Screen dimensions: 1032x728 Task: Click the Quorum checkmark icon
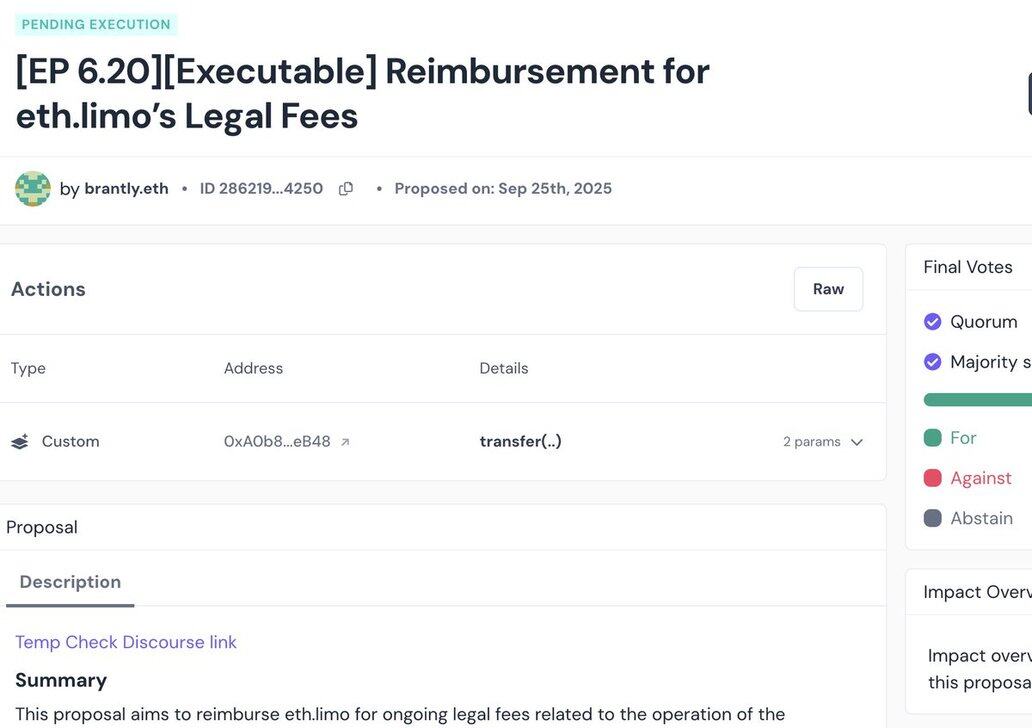(x=933, y=322)
